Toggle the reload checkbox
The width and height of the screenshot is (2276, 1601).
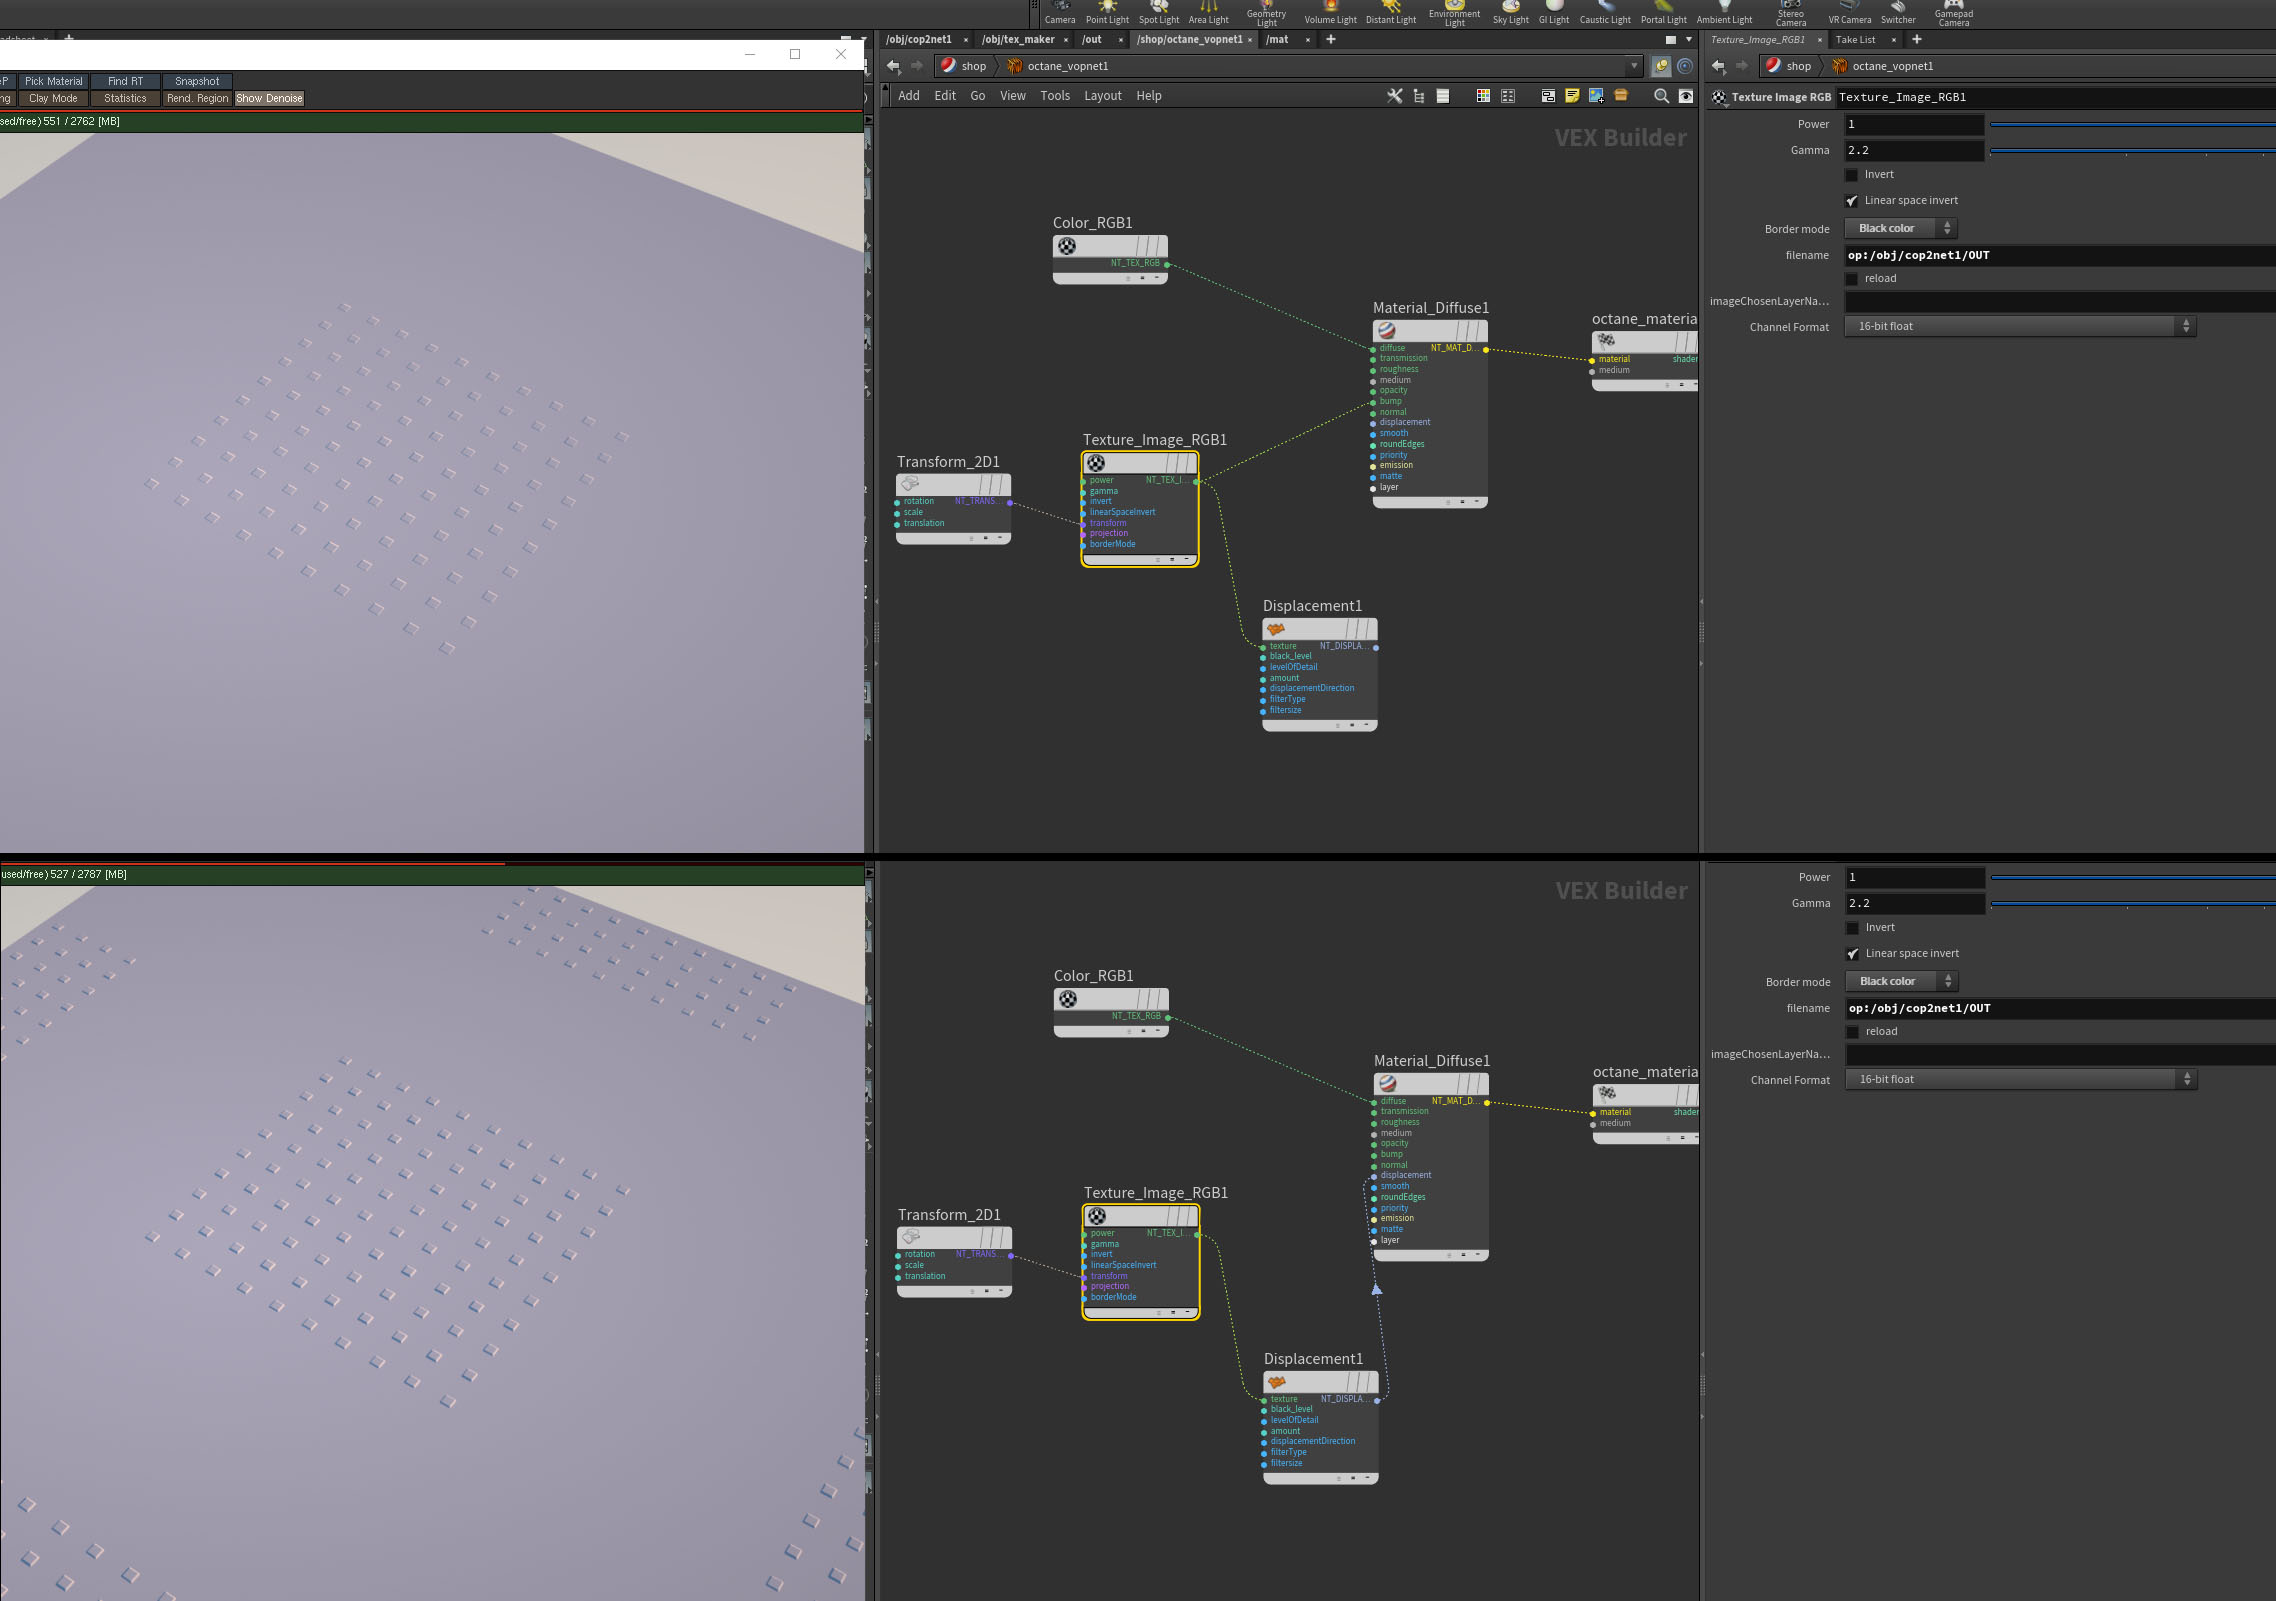[x=1851, y=279]
